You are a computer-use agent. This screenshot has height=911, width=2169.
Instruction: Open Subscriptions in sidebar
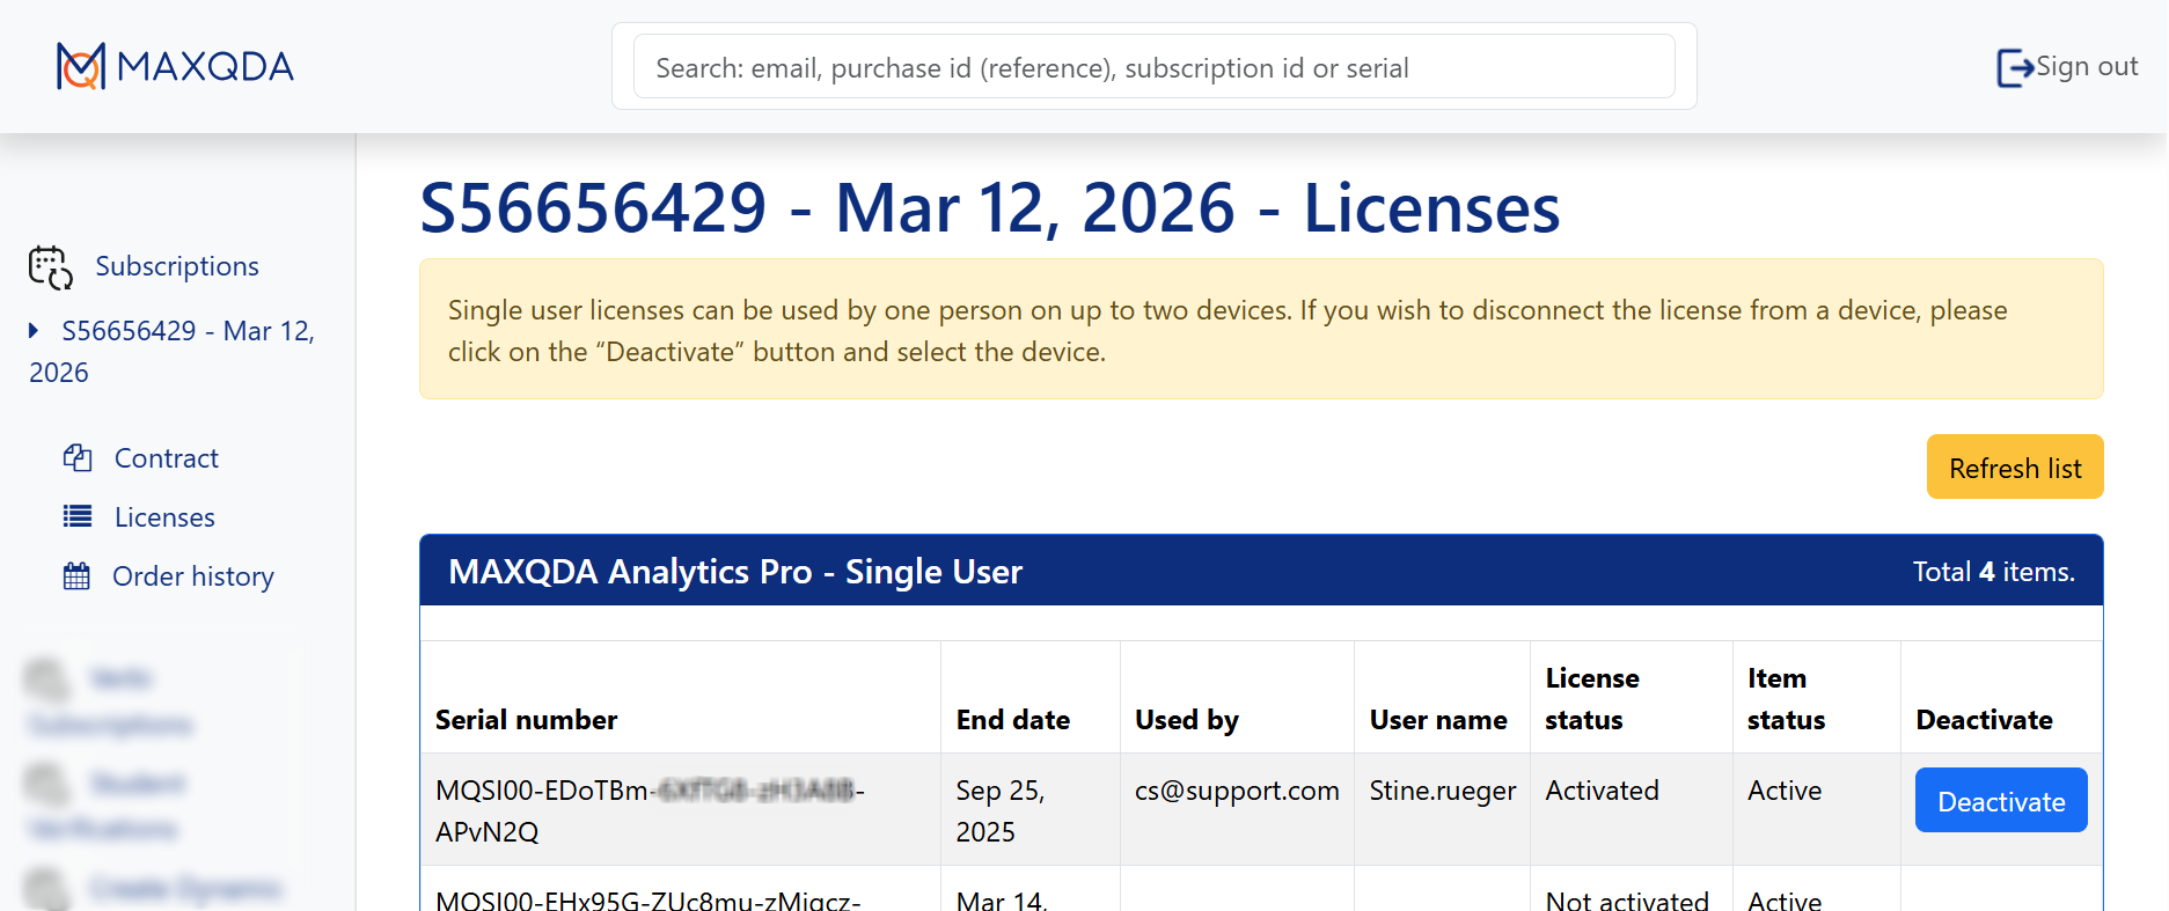coord(177,266)
